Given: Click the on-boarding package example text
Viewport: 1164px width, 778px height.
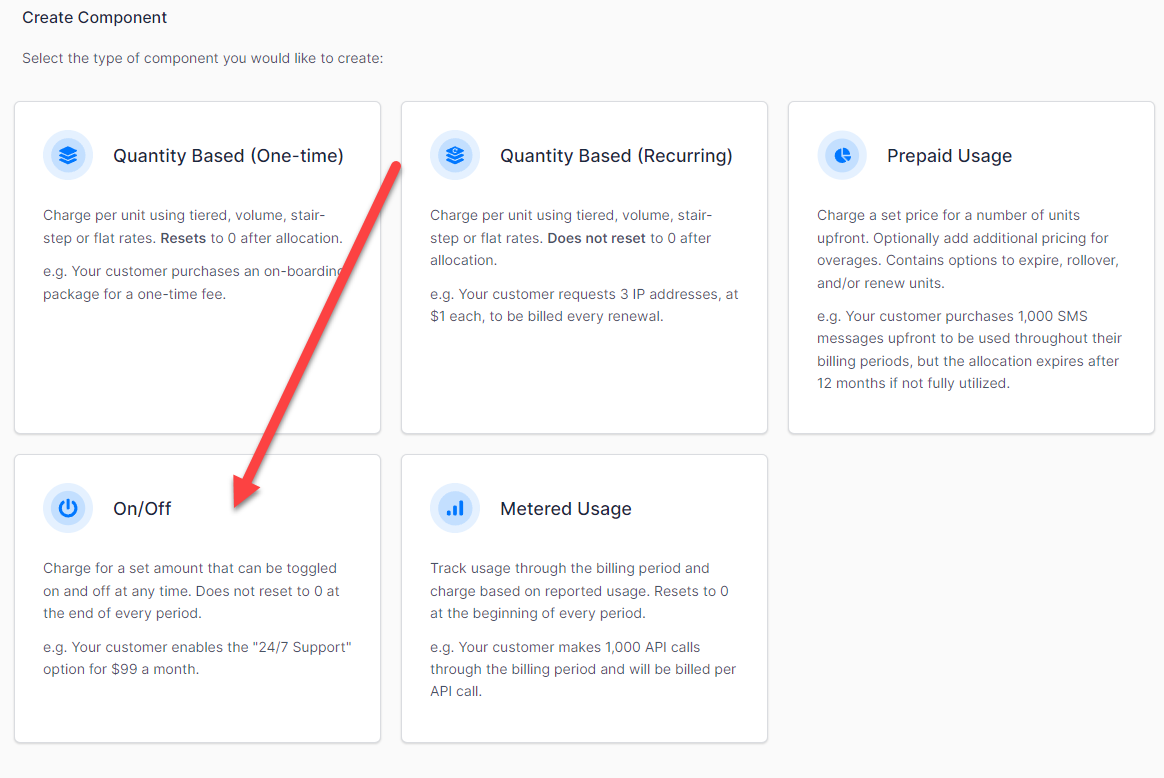Looking at the screenshot, I should click(190, 283).
